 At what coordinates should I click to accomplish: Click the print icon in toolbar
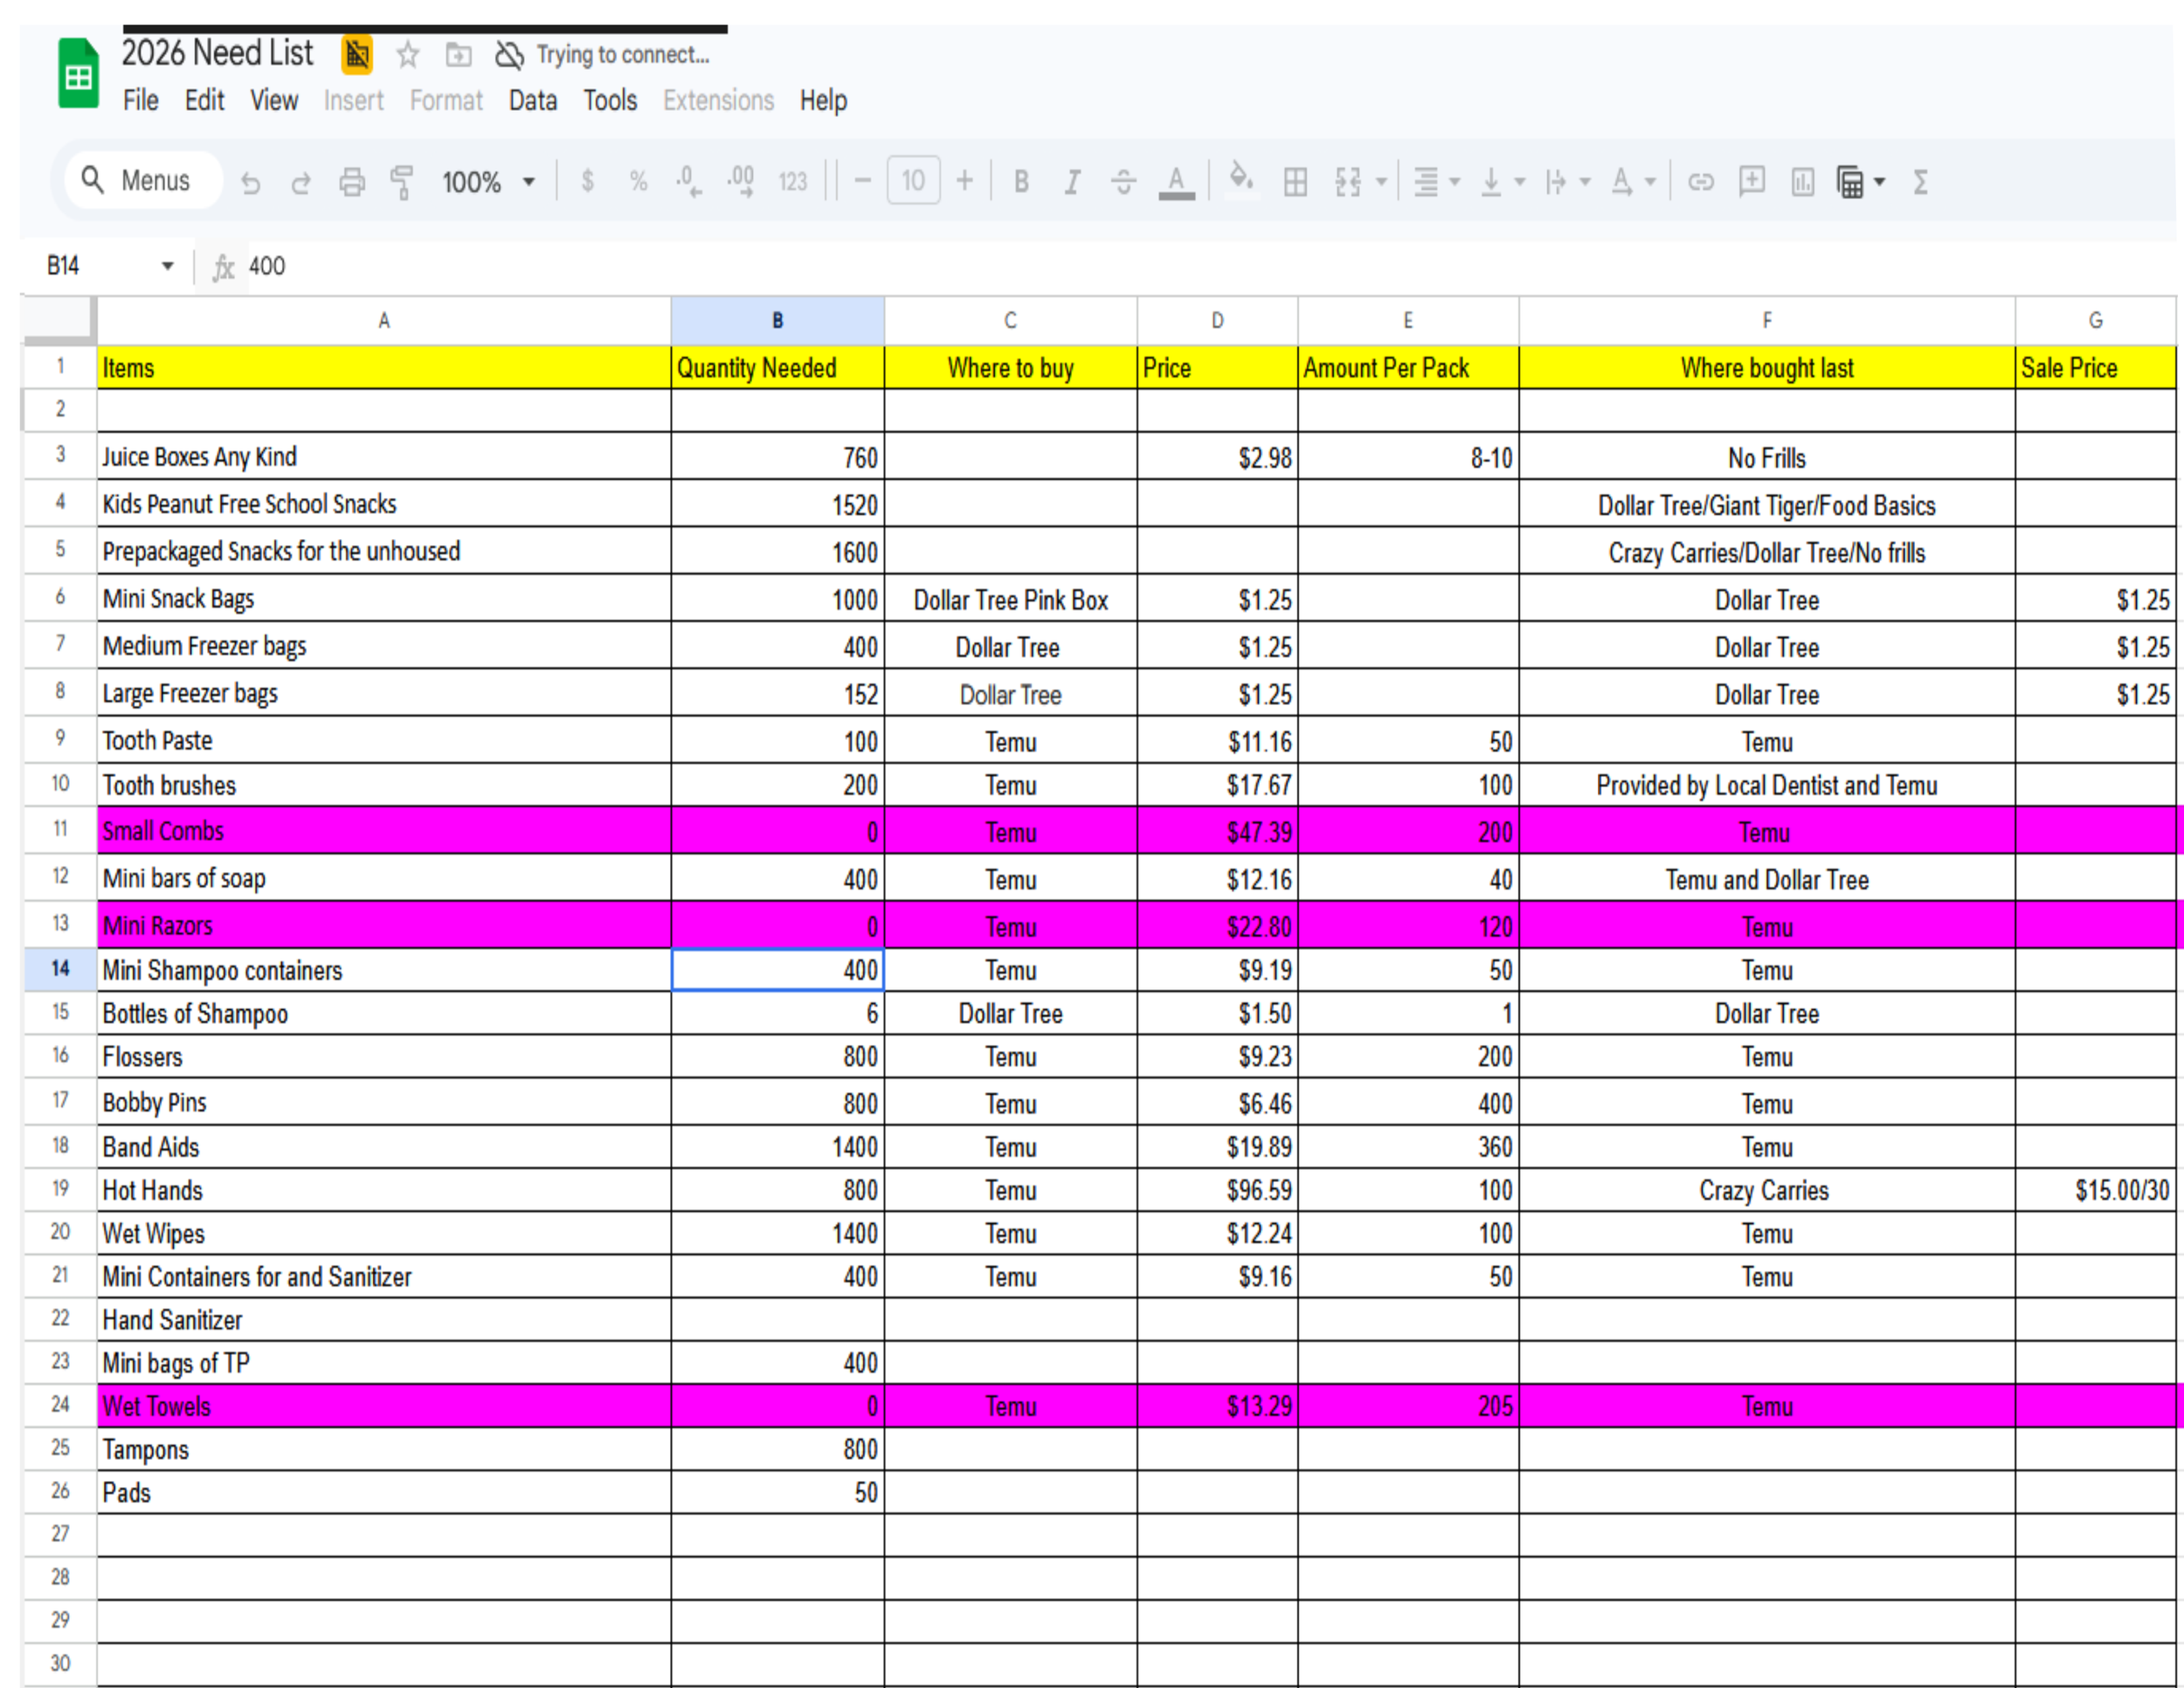click(x=351, y=182)
